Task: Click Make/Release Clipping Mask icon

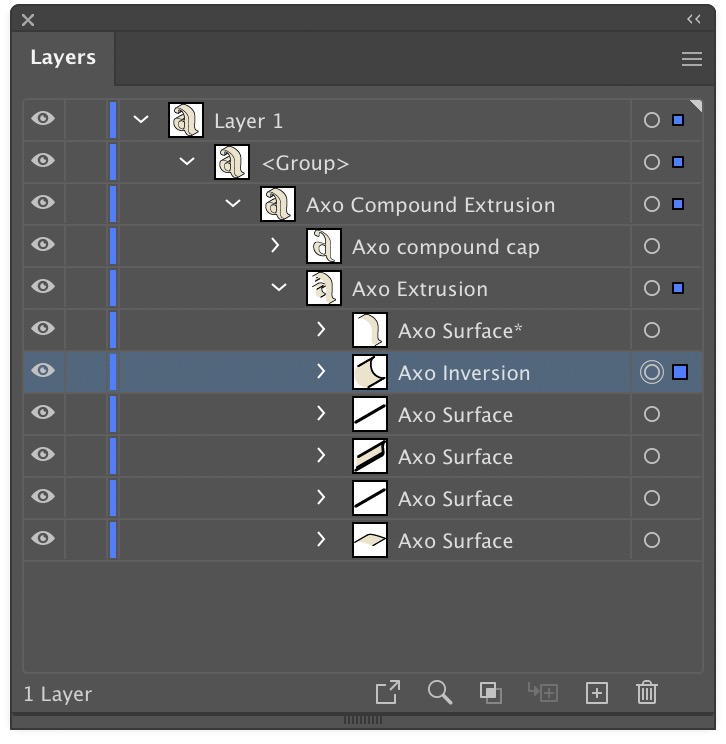Action: (491, 693)
